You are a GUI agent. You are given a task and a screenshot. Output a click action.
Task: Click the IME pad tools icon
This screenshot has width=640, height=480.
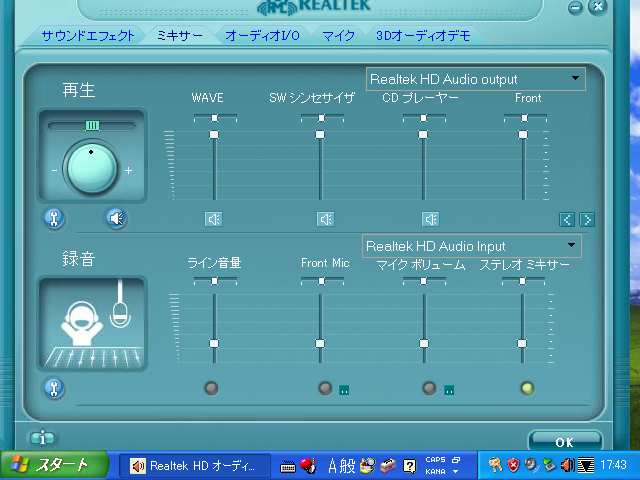(x=367, y=466)
